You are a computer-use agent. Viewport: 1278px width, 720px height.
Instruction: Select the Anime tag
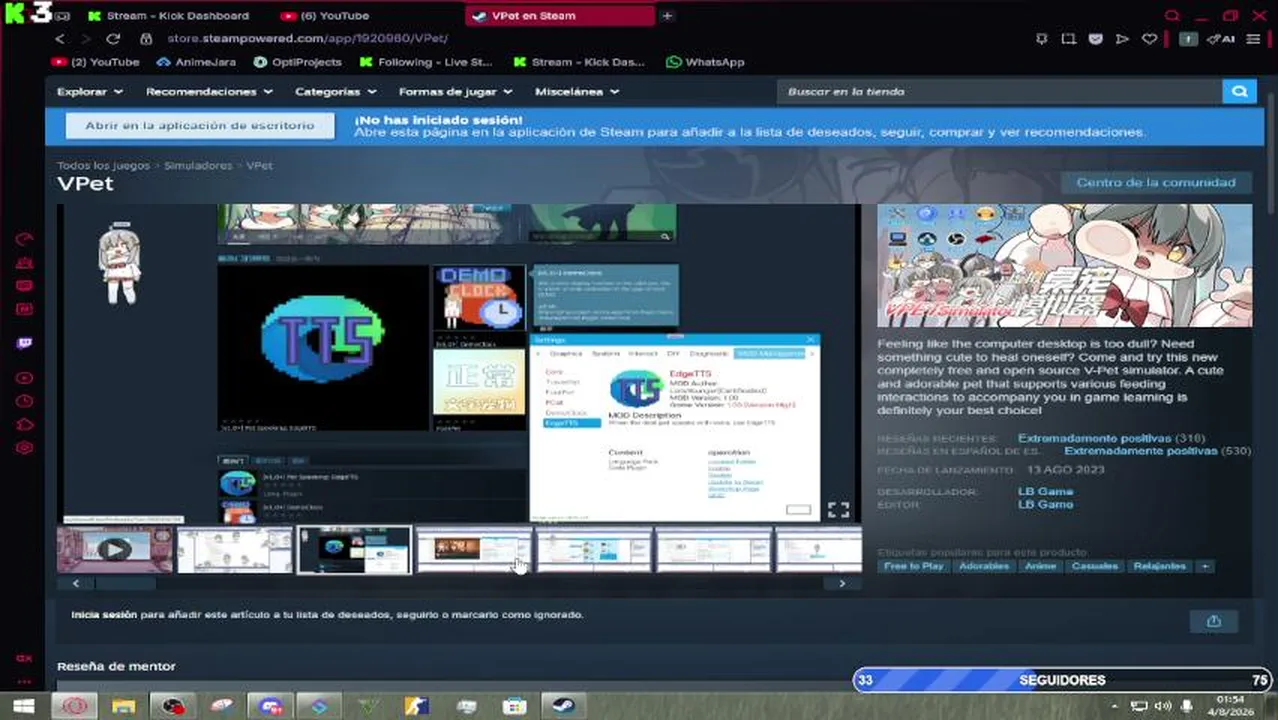pos(1040,566)
